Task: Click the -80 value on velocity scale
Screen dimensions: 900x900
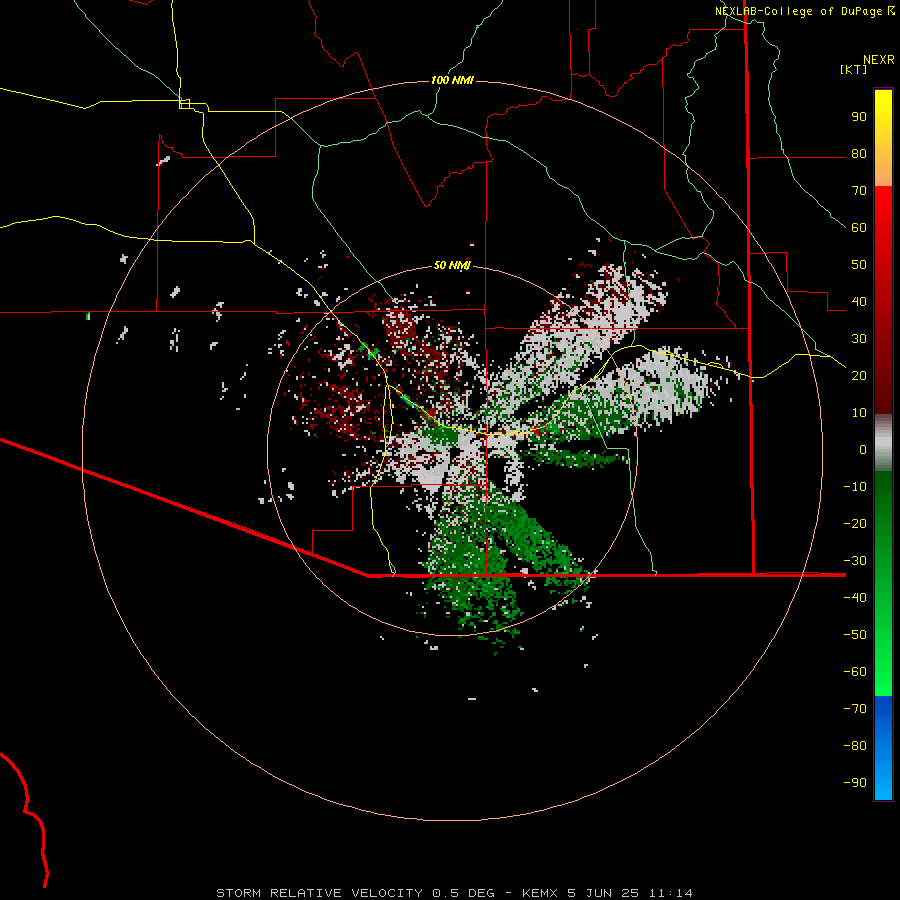Action: [855, 746]
